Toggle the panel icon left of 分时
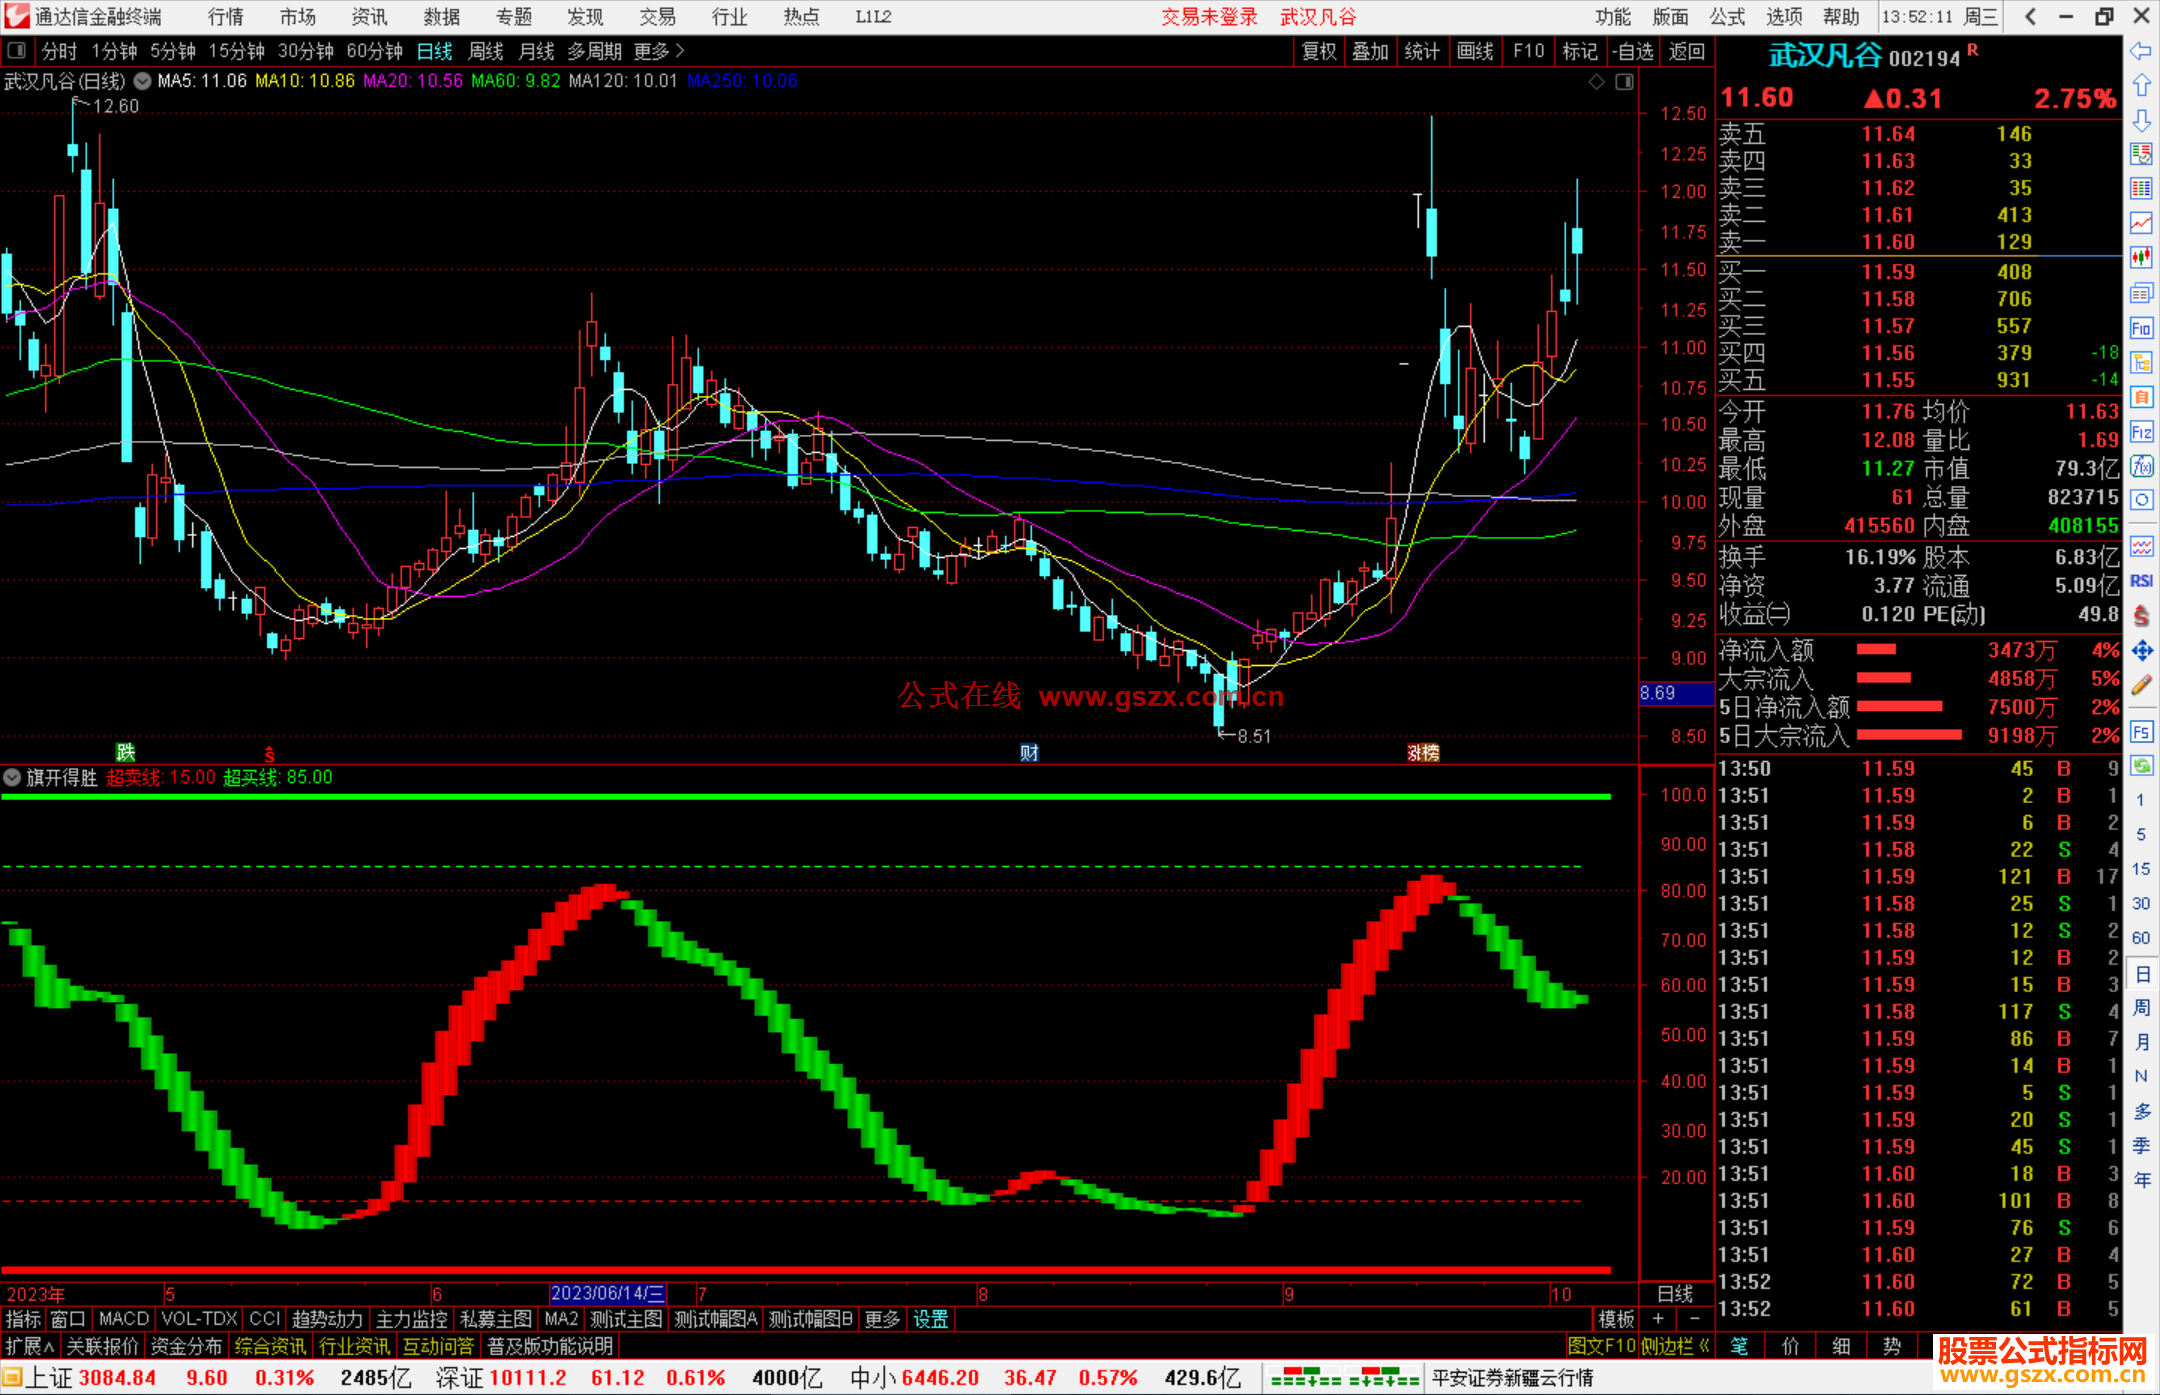This screenshot has height=1395, width=2160. pyautogui.click(x=16, y=51)
